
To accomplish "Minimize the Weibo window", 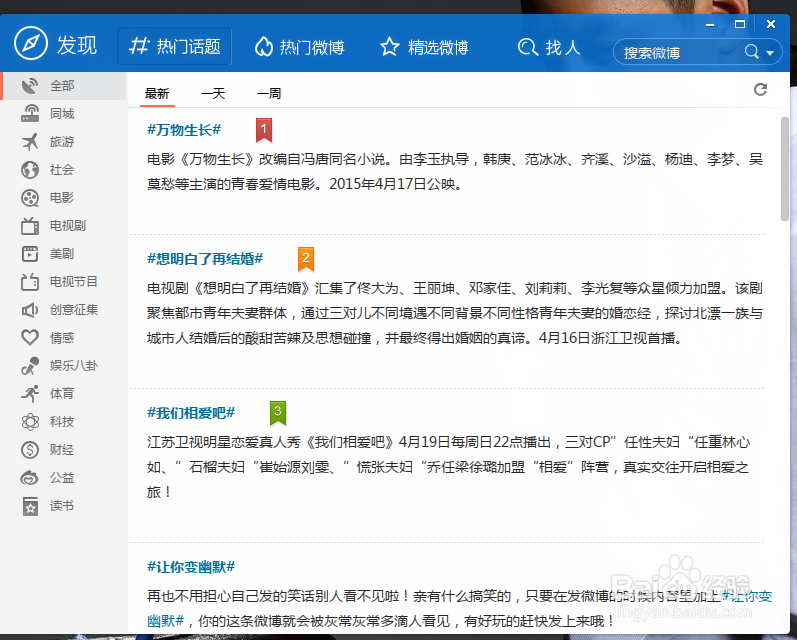I will 710,24.
